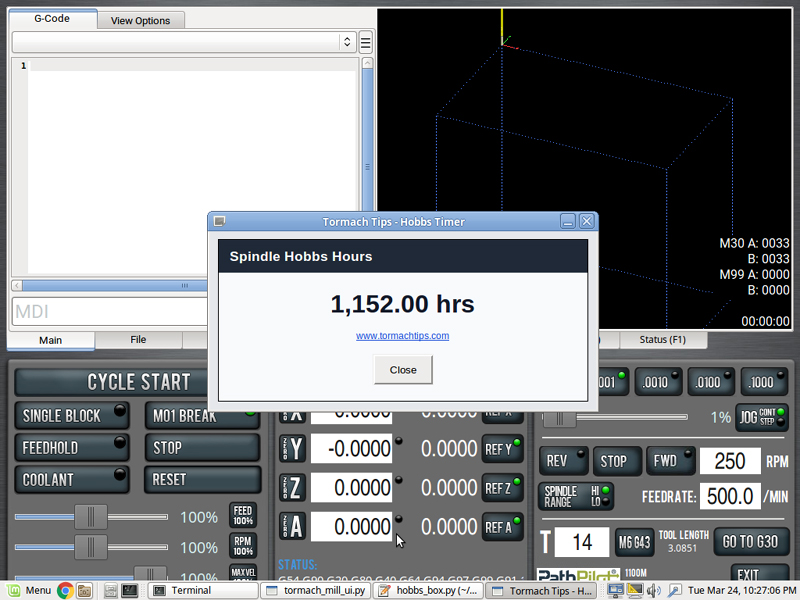Screen dimensions: 800x600
Task: Close the Hobbs Timer dialog
Action: coord(403,369)
